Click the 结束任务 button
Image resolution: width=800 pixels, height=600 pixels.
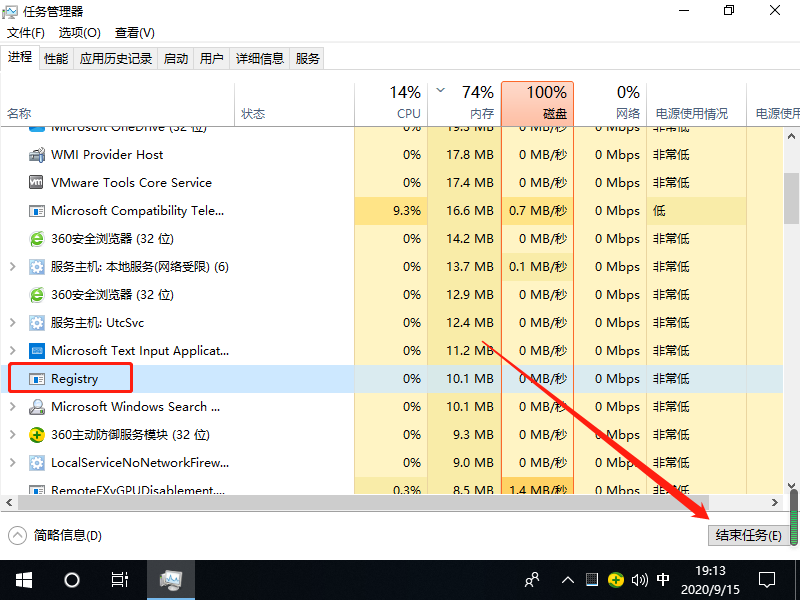pos(748,534)
